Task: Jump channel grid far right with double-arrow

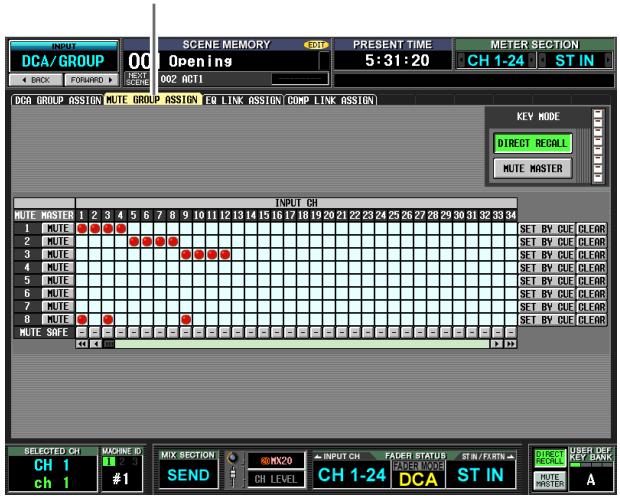Action: (x=510, y=344)
